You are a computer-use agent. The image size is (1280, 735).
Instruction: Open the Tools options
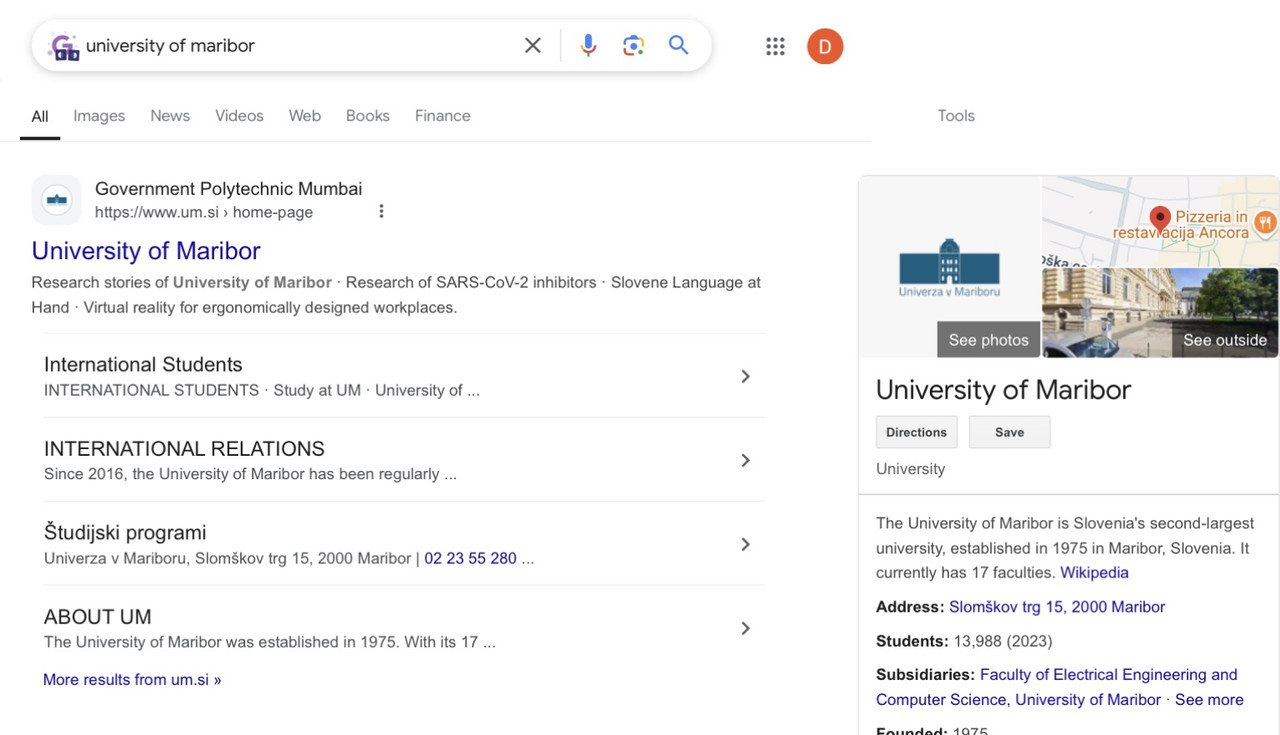[956, 116]
